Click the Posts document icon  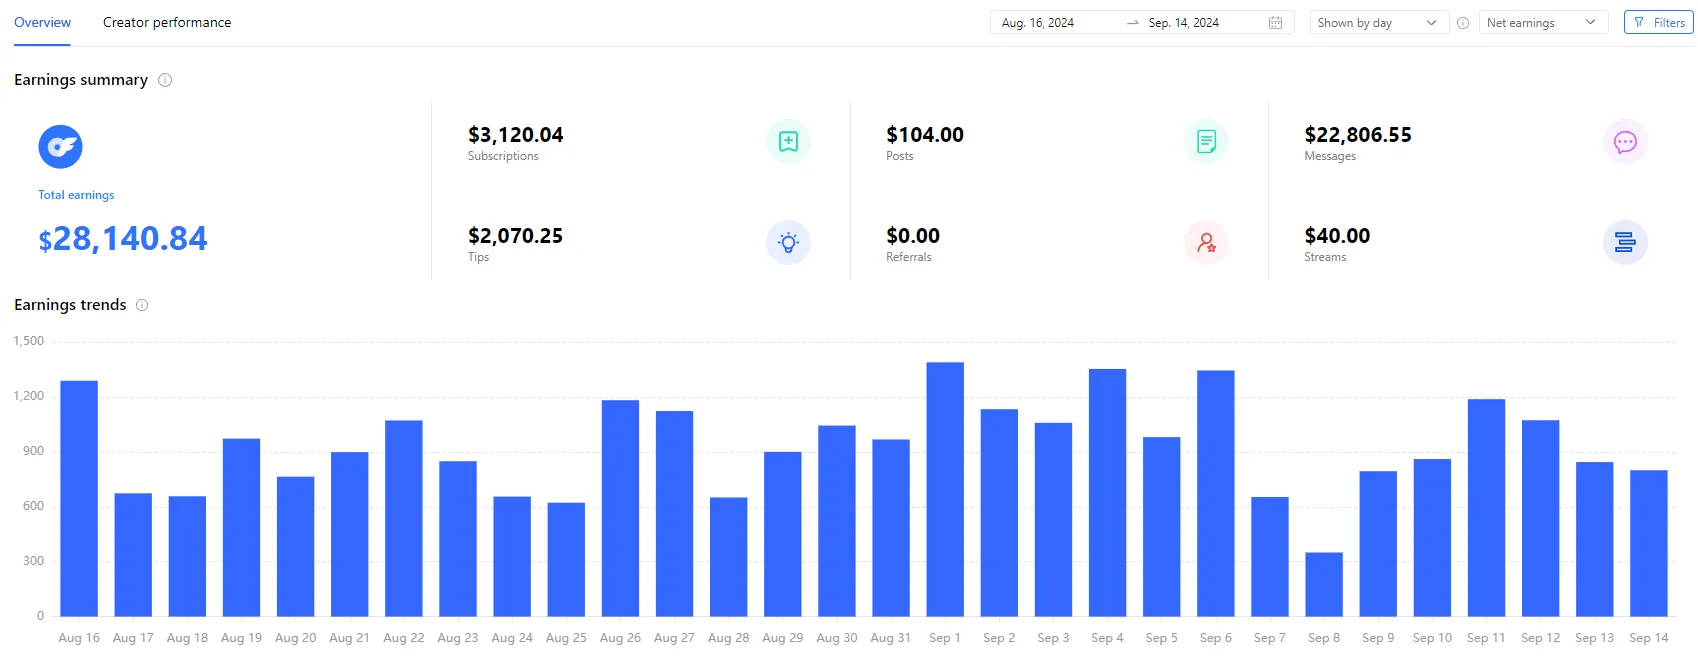tap(1206, 142)
